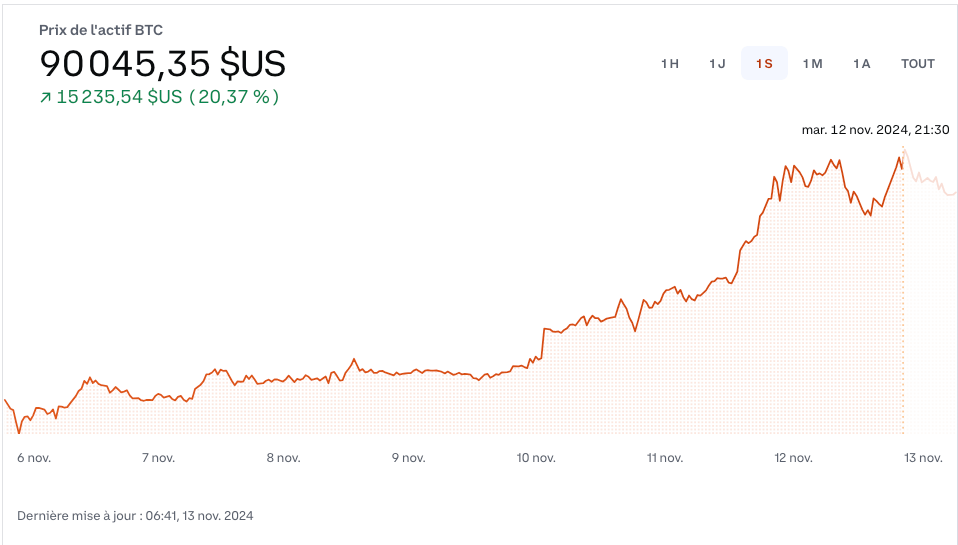
Task: Click the '10 nov.' axis label
Action: 536,458
